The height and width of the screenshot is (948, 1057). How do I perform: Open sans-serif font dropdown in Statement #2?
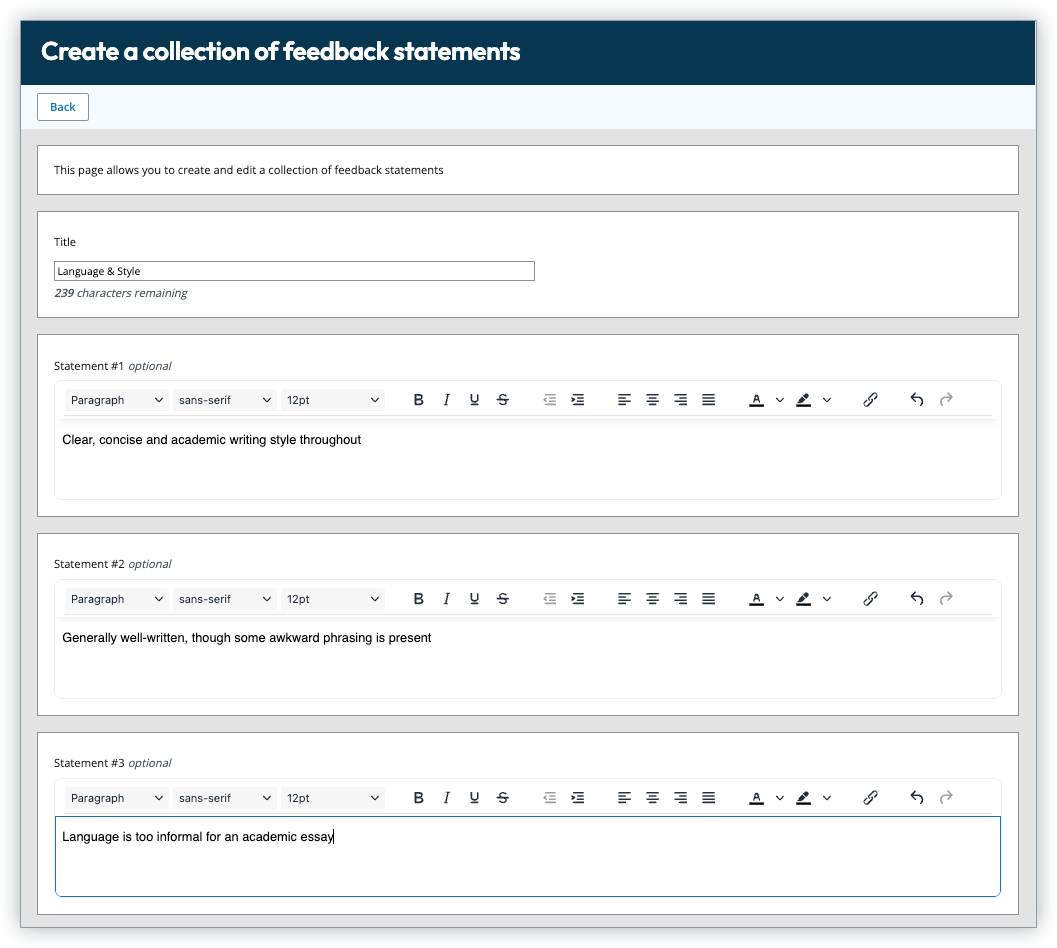[x=225, y=599]
